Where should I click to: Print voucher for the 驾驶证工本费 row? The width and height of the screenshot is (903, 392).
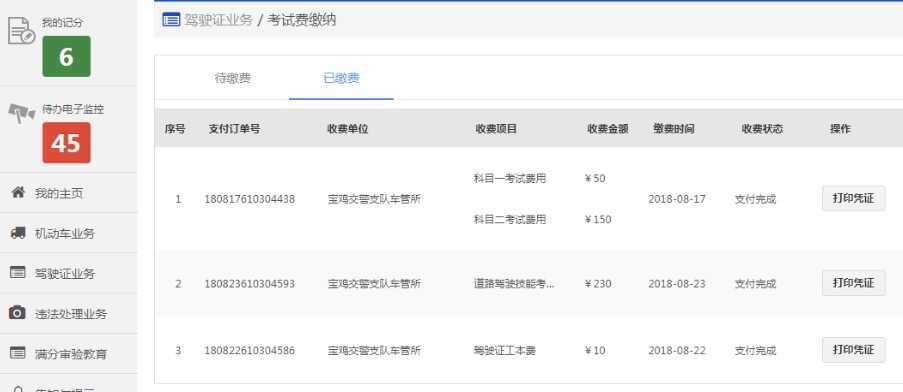[853, 350]
